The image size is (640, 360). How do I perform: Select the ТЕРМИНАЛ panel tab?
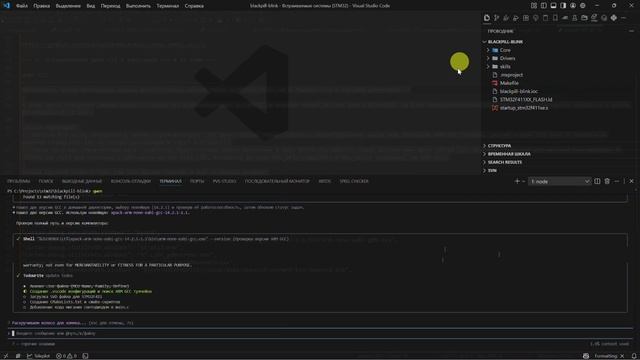(x=170, y=181)
